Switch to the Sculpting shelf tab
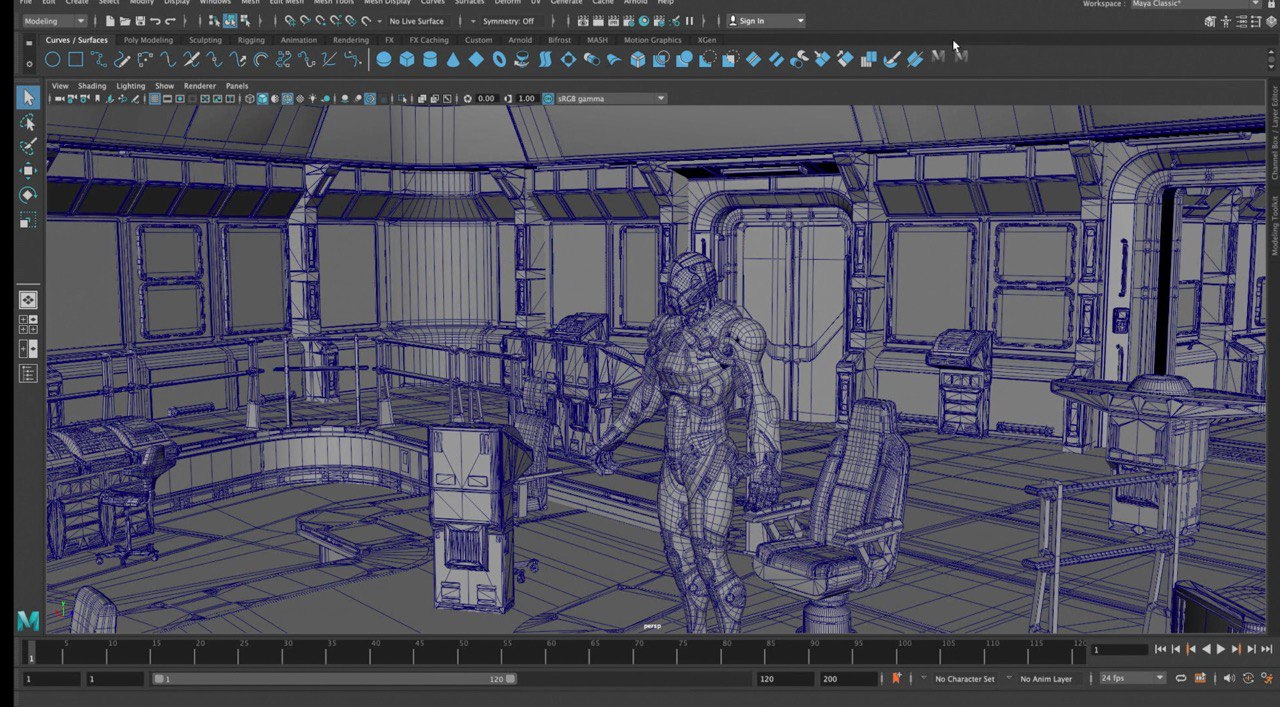 [x=205, y=40]
